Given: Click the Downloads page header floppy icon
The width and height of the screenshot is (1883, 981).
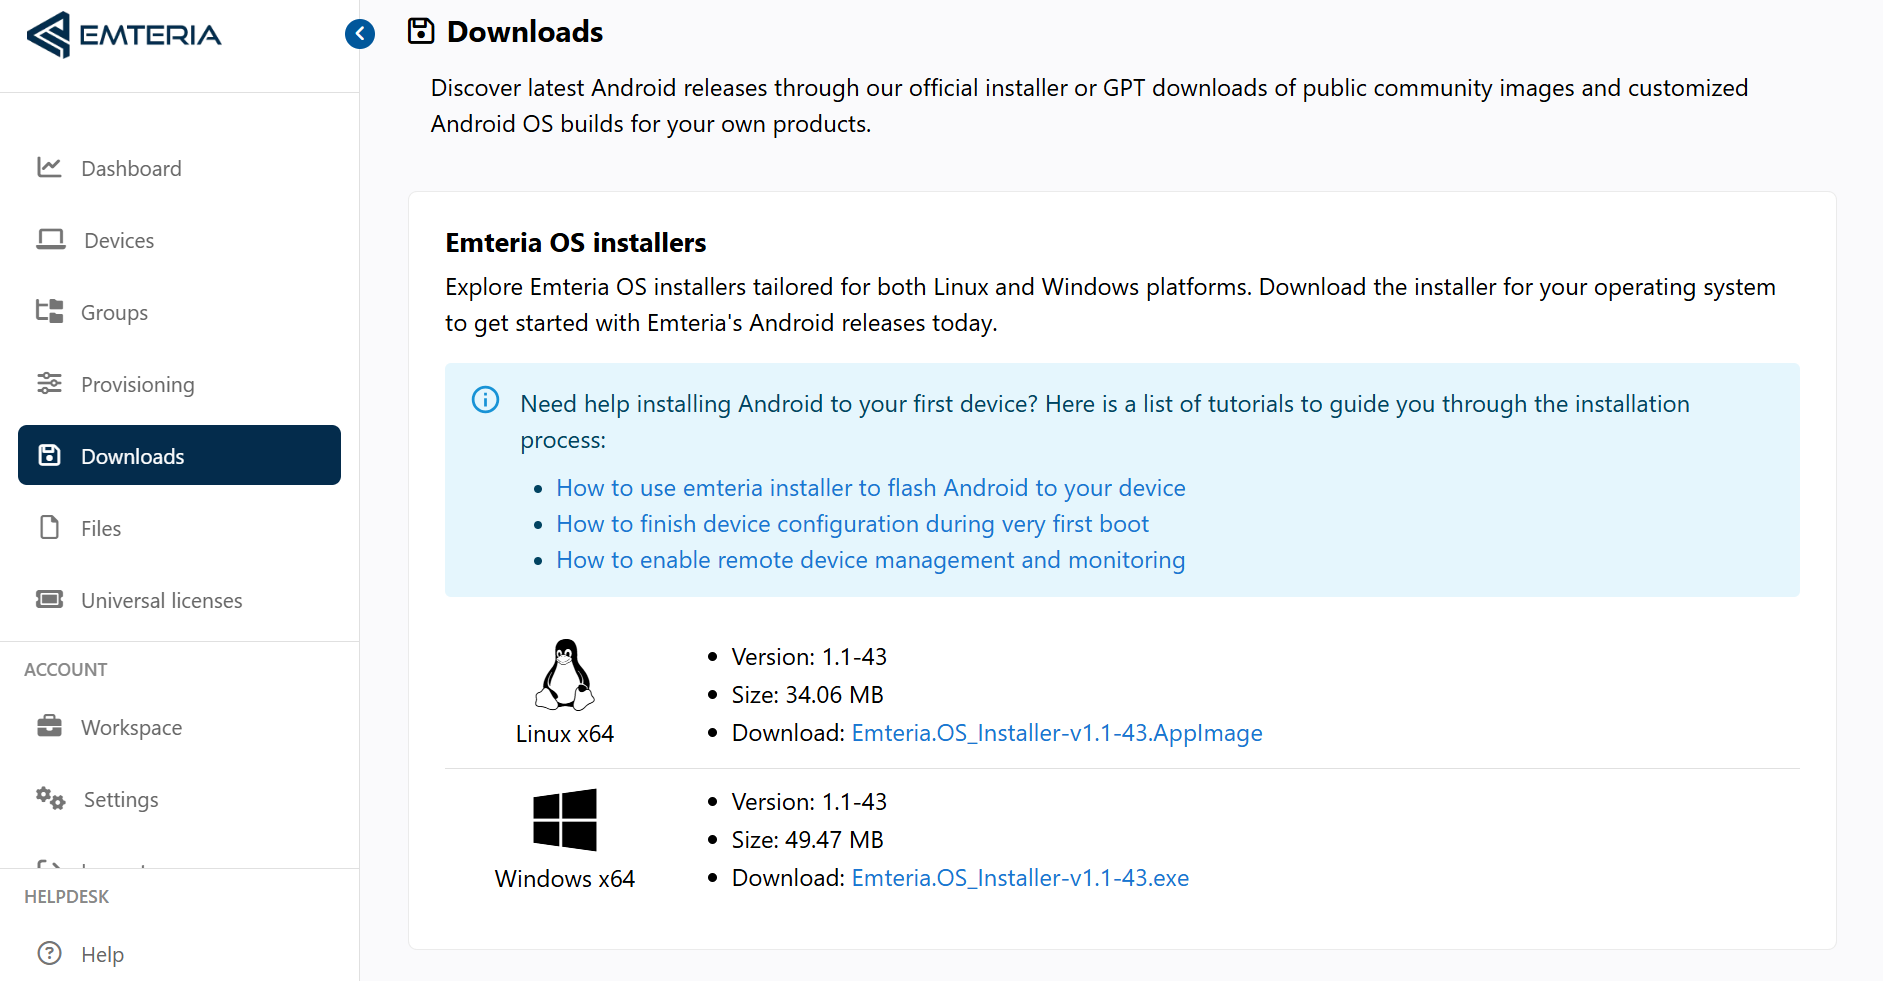Looking at the screenshot, I should pos(421,31).
